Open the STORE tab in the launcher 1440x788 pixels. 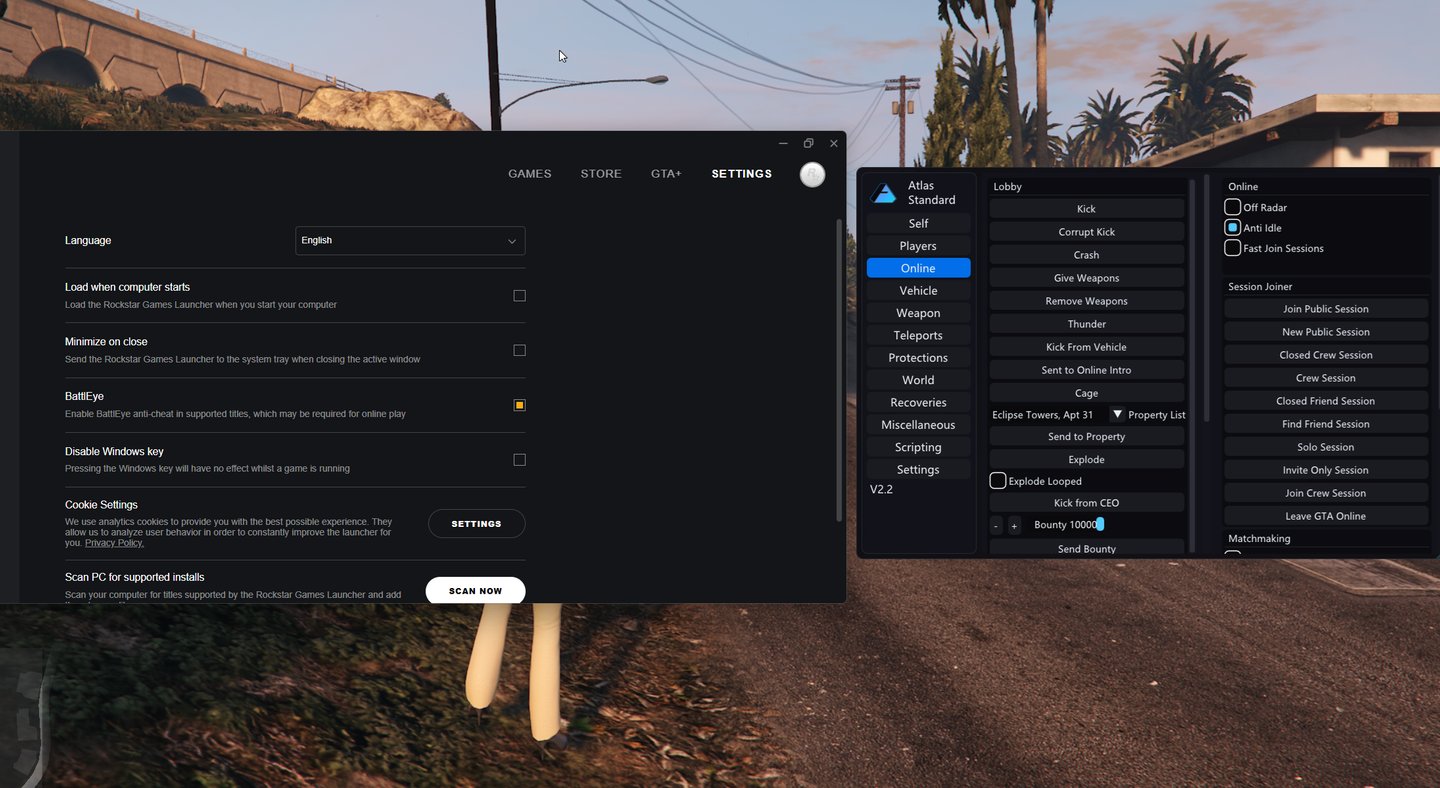click(x=601, y=174)
